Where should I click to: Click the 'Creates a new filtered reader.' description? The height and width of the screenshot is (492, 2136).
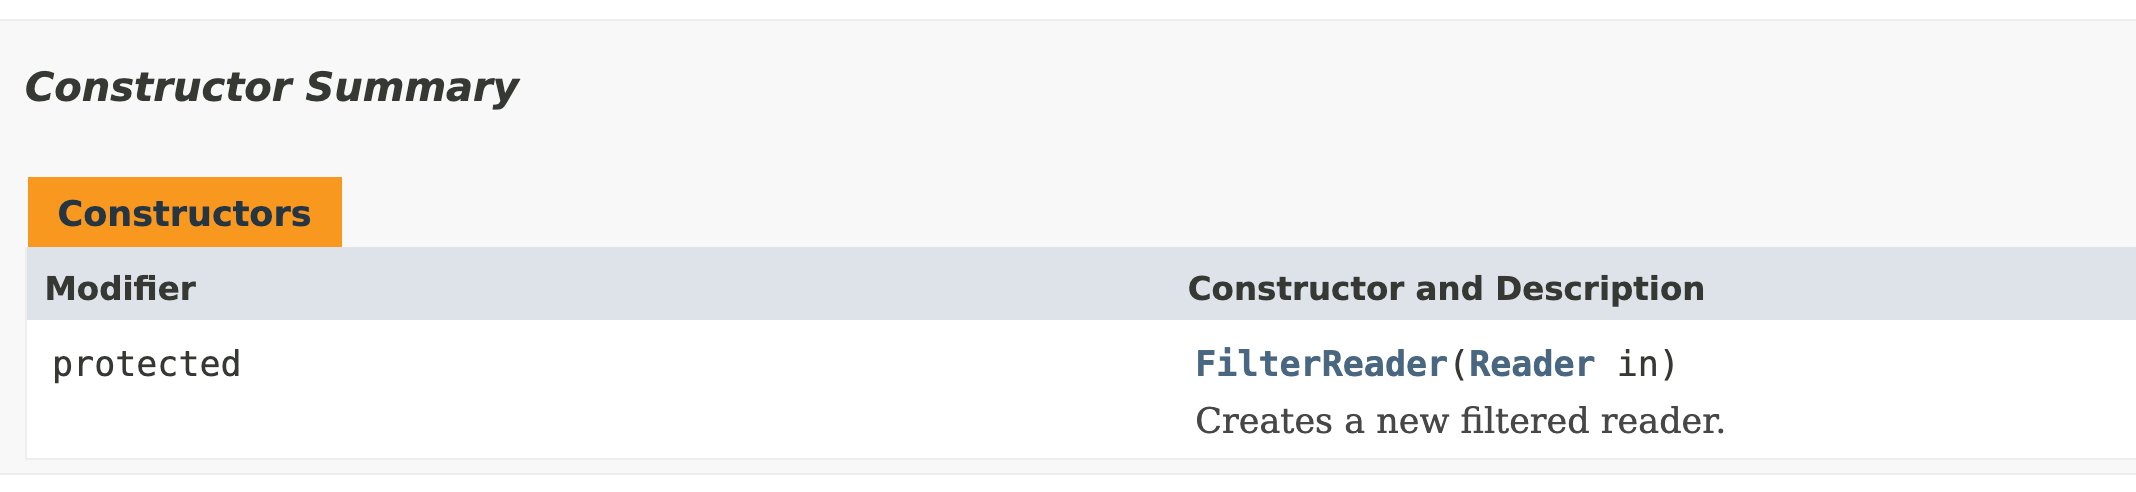pos(1460,421)
